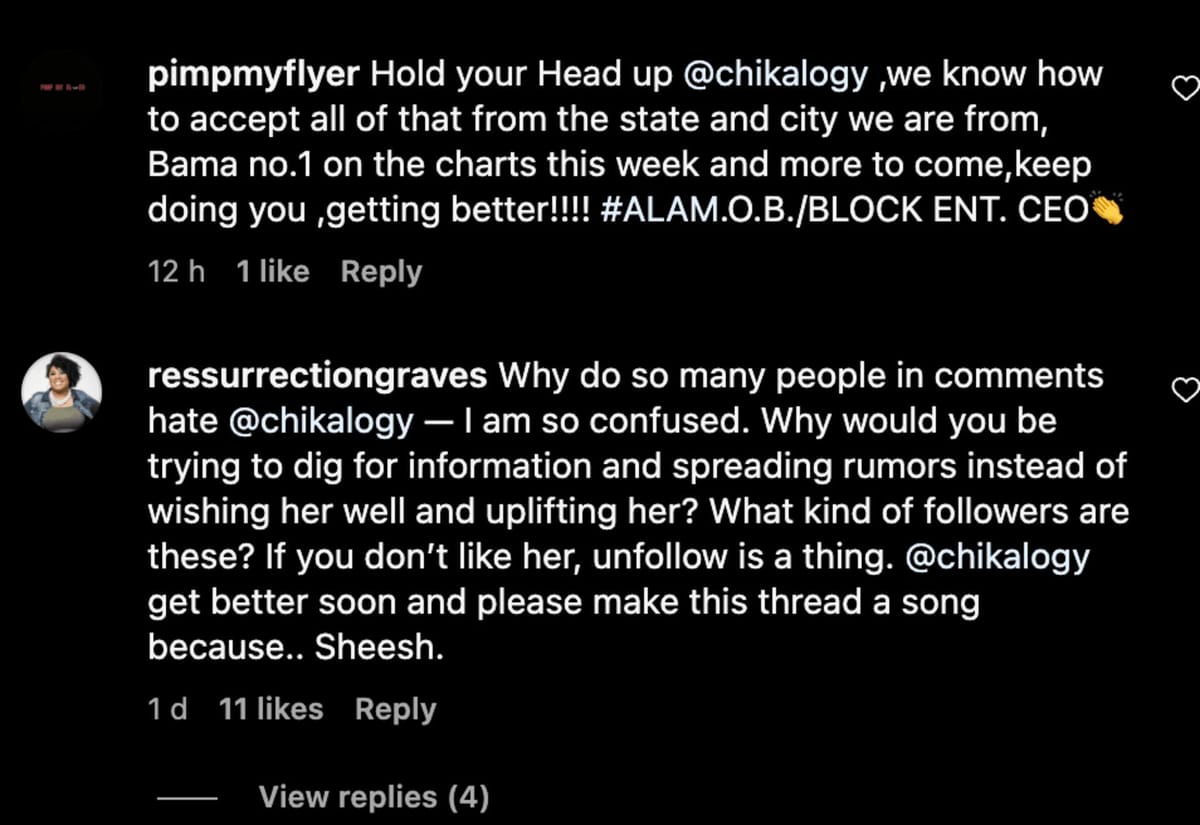Click @chikalogy after the word "hate"
The image size is (1200, 825).
point(321,421)
